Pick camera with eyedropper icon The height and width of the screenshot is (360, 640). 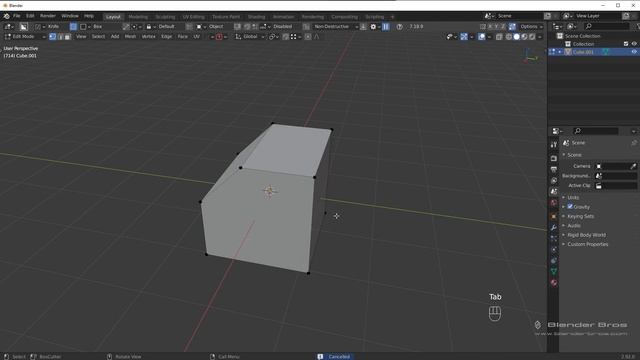pyautogui.click(x=633, y=166)
